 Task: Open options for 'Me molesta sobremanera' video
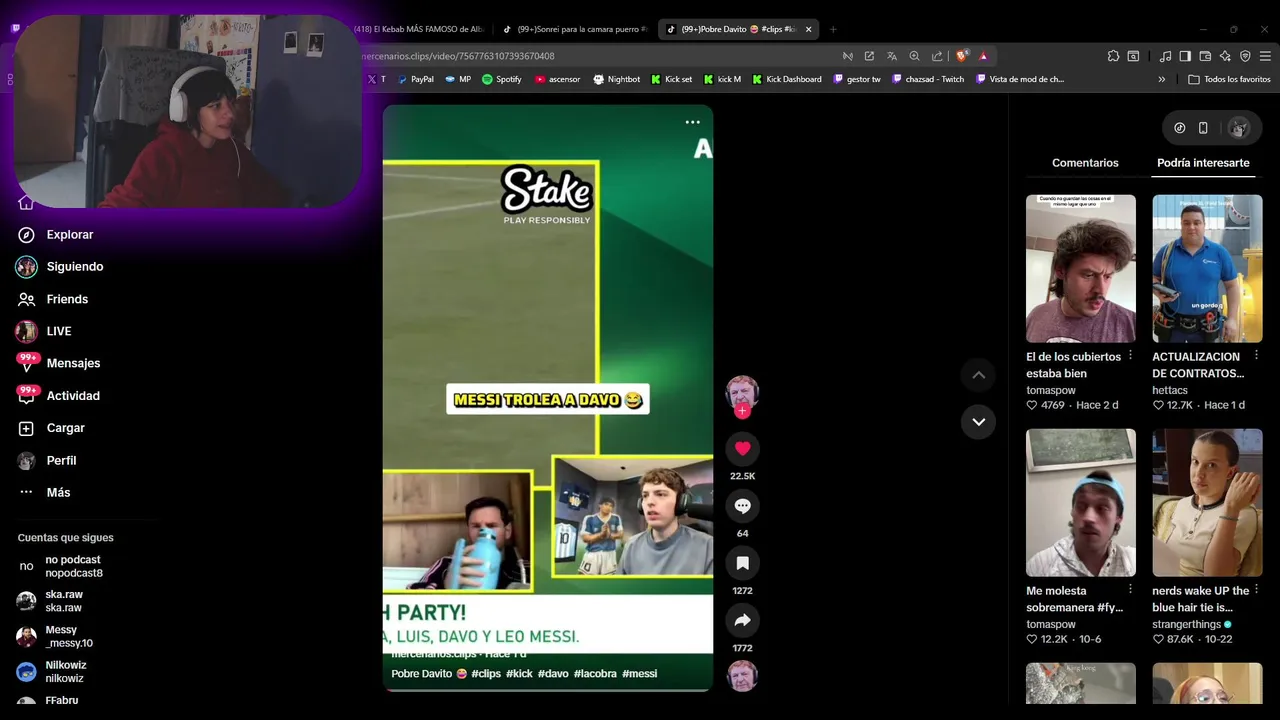tap(1131, 590)
